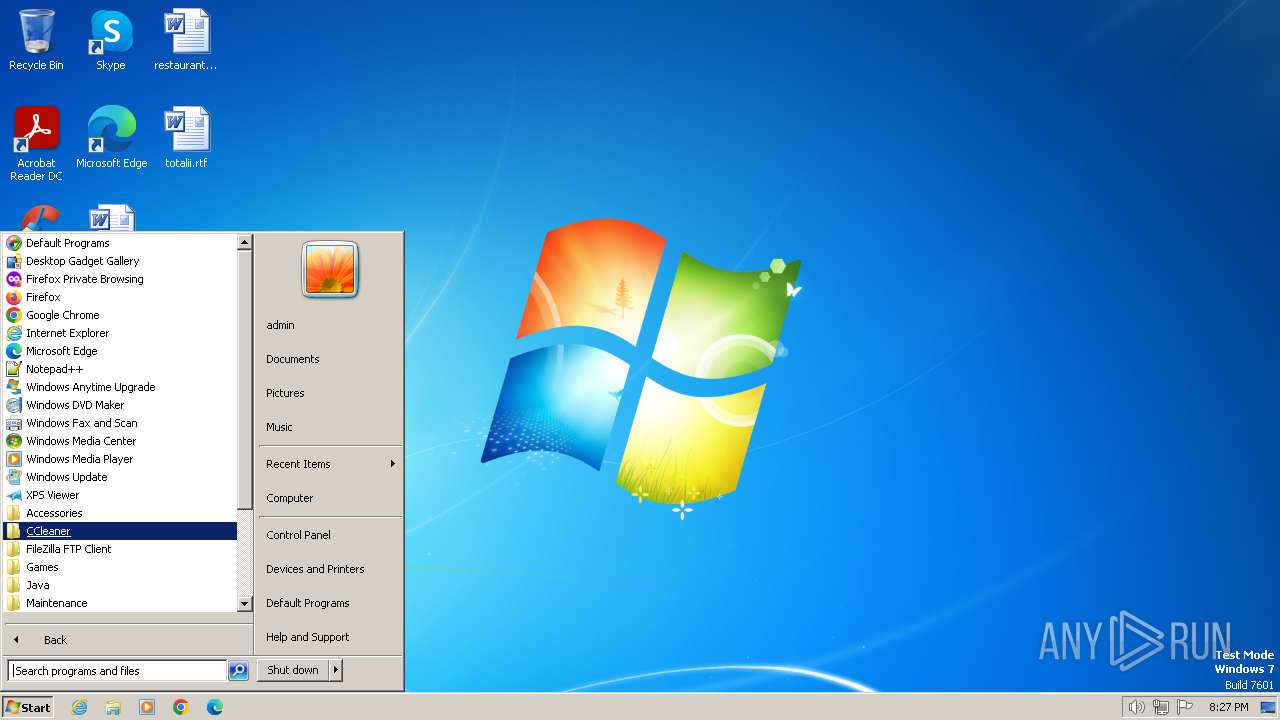Open Windows Anytime Upgrade
Viewport: 1280px width, 720px height.
pyautogui.click(x=120, y=387)
